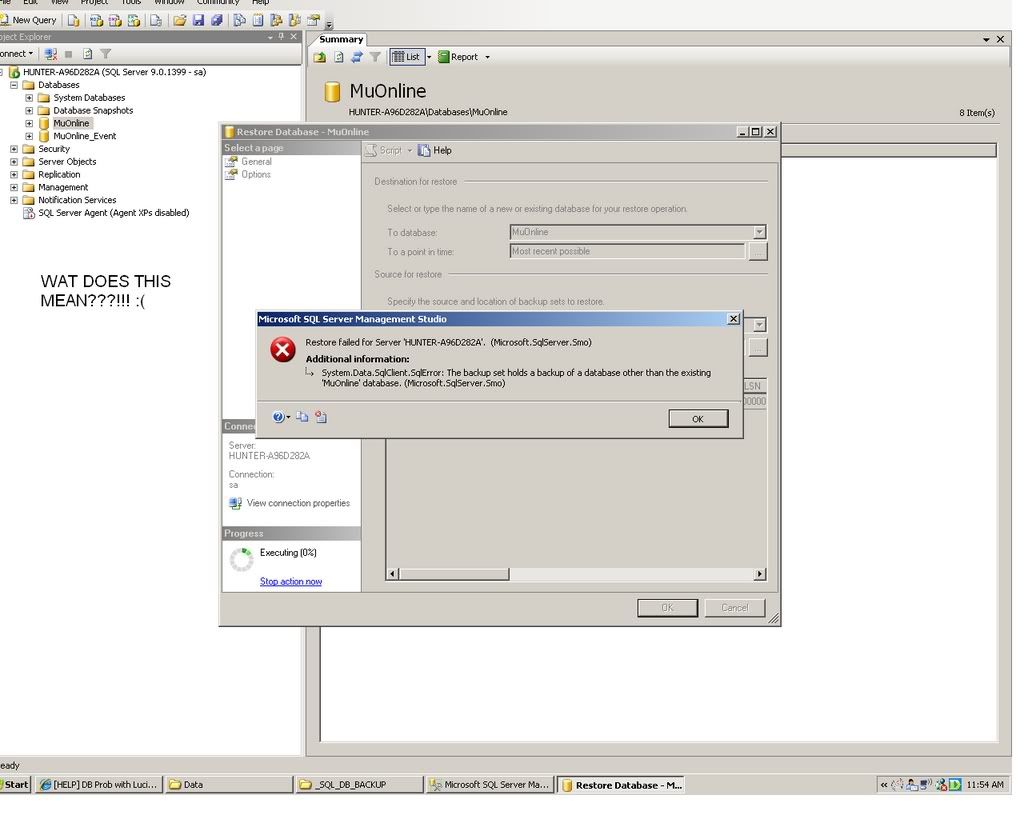
Task: Open the Report dropdown in Summary
Action: pyautogui.click(x=487, y=57)
